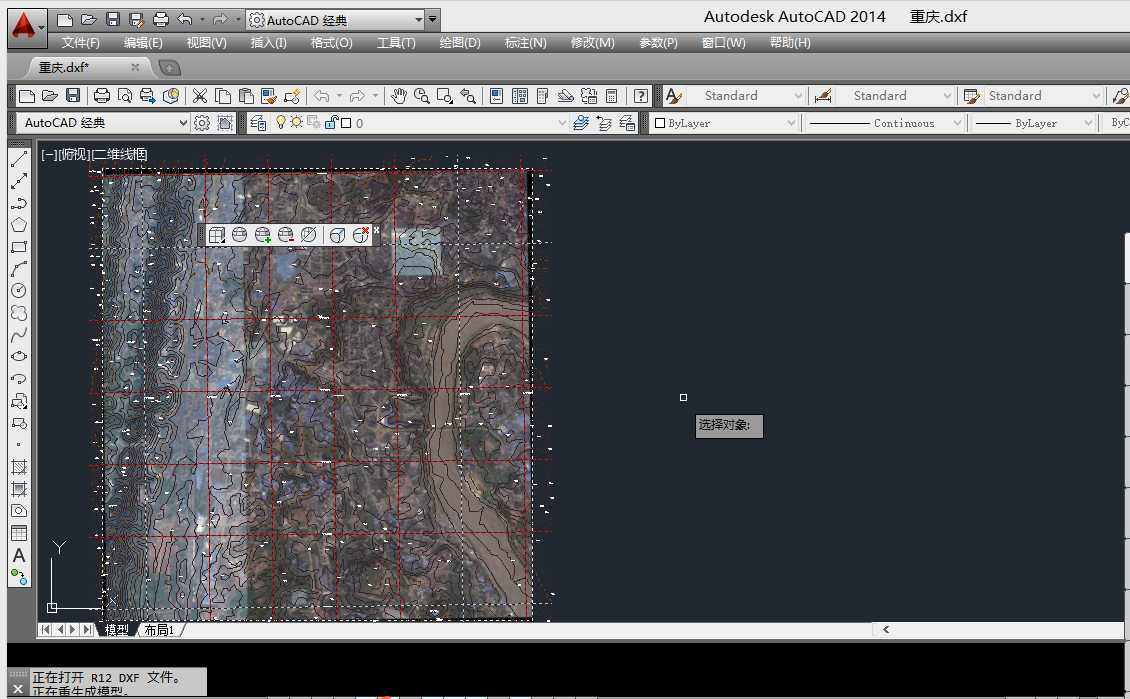Click the 二维线框 visual style control
The width and height of the screenshot is (1130, 699).
[119, 154]
